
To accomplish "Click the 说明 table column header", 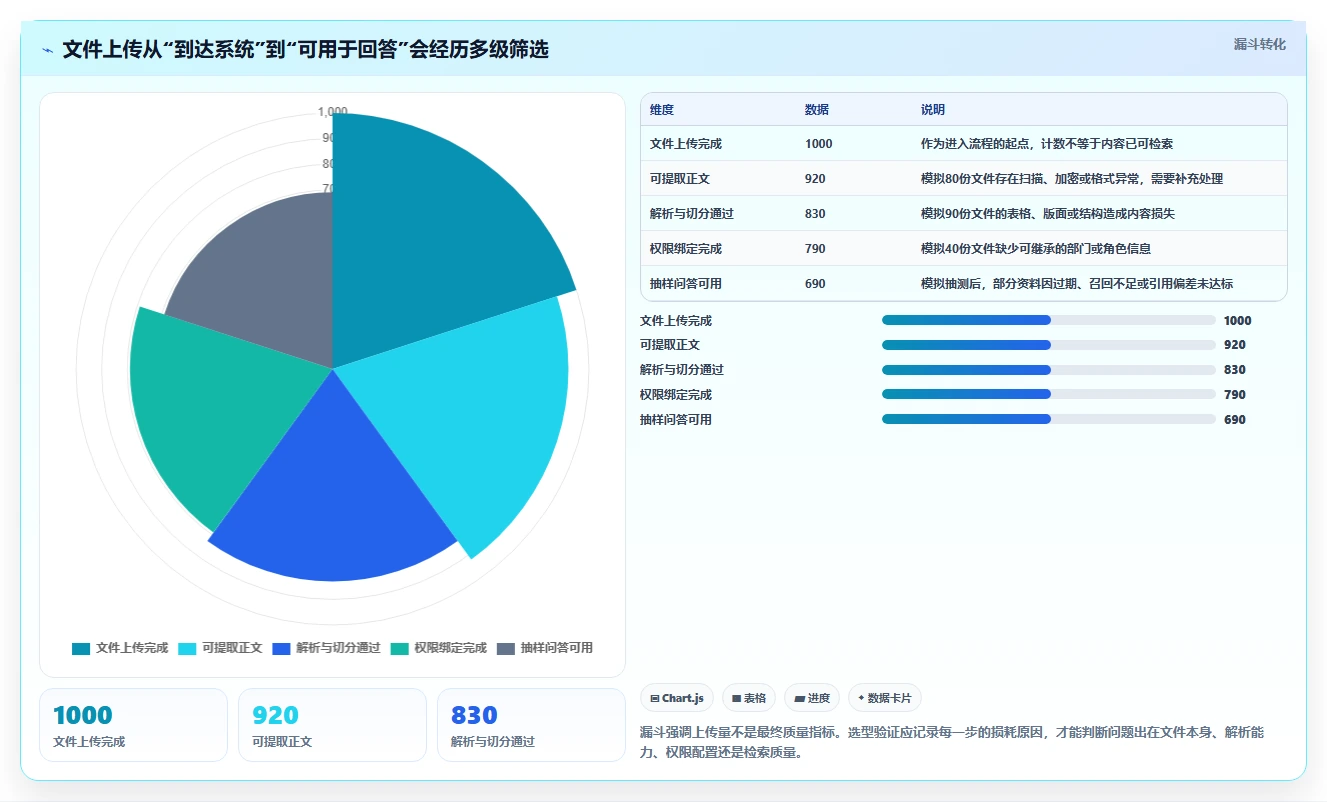I will (933, 110).
